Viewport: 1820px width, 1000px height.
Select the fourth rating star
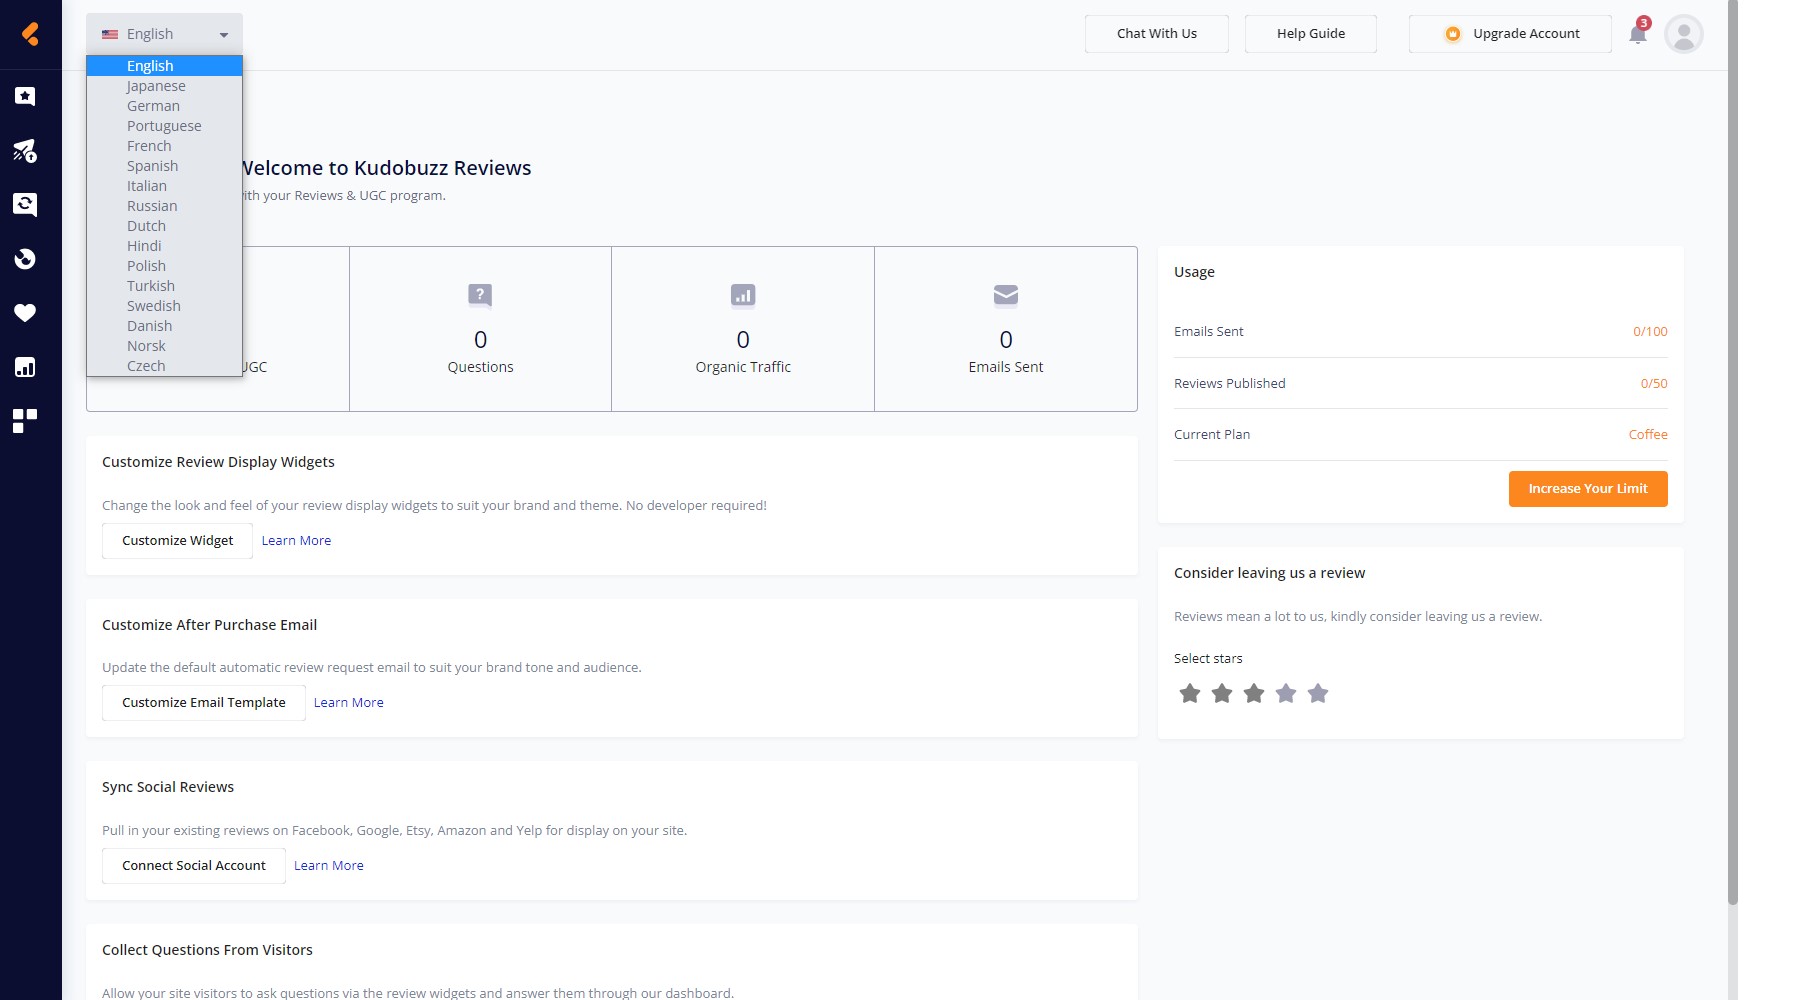coord(1286,693)
